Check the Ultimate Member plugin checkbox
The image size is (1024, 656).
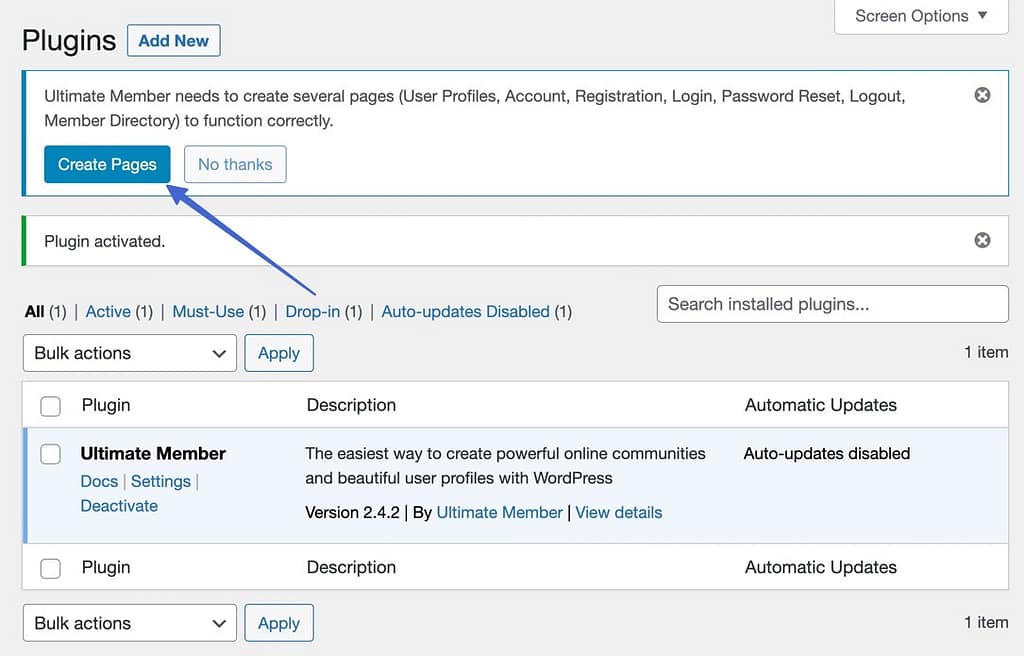(50, 453)
